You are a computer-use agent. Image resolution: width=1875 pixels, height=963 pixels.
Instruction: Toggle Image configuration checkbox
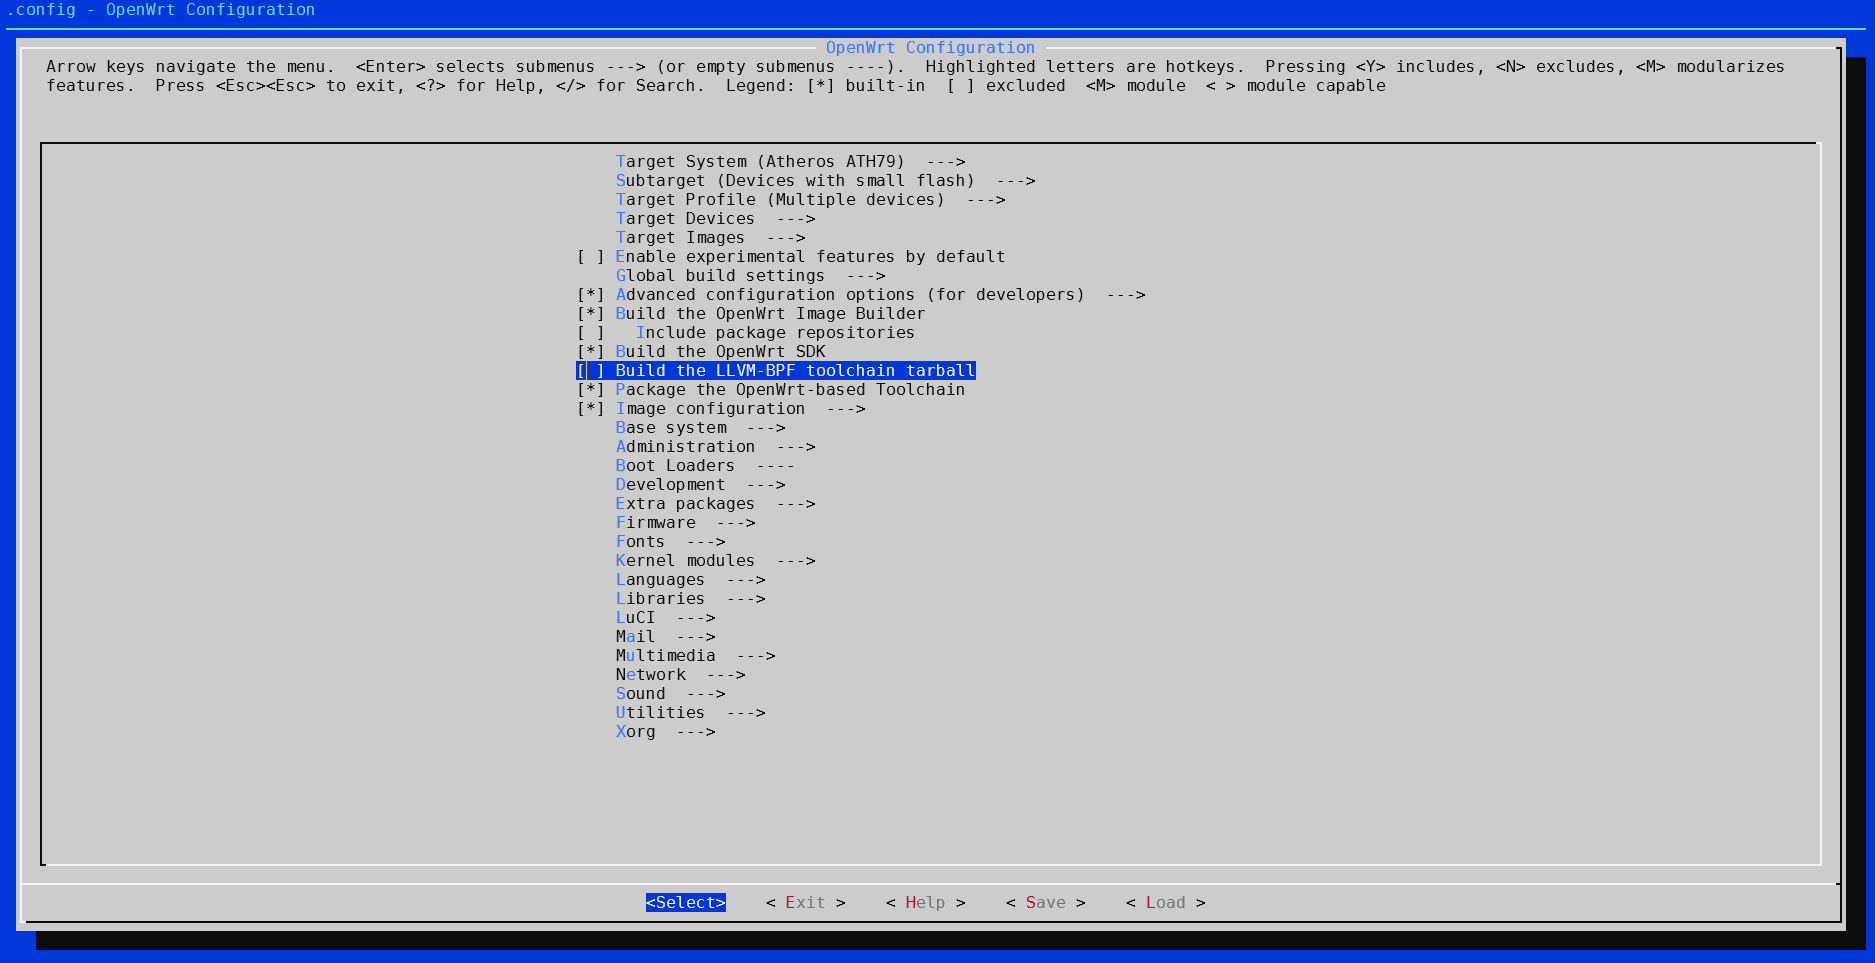pyautogui.click(x=590, y=409)
